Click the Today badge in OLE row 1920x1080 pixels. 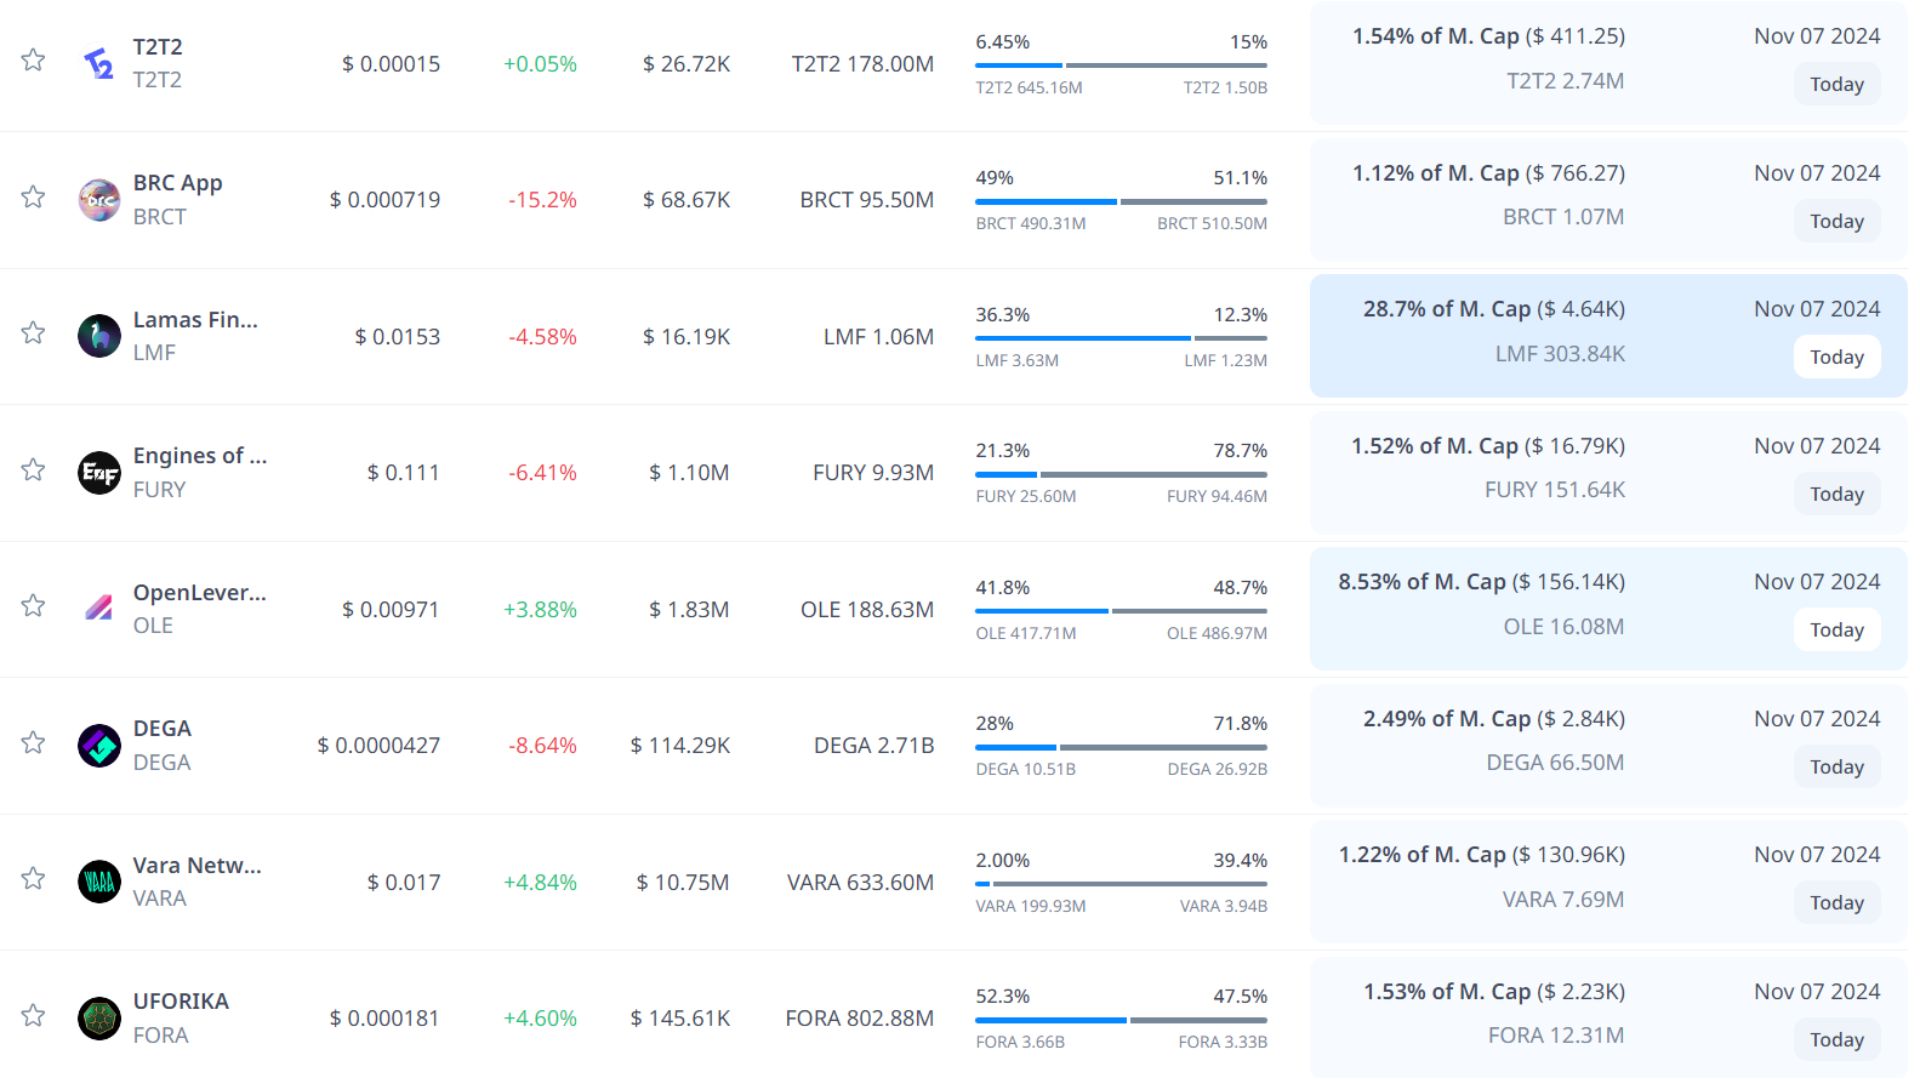point(1836,630)
